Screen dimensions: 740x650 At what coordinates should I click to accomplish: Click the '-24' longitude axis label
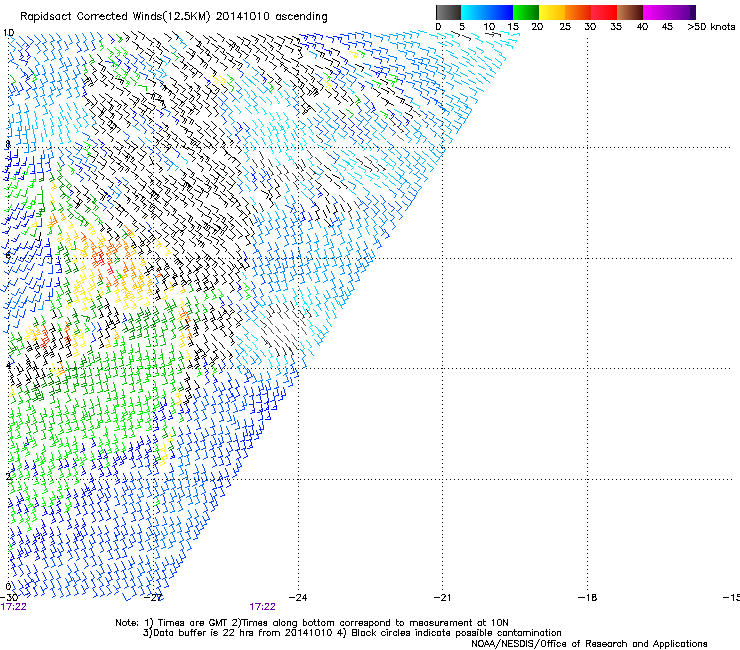point(298,597)
